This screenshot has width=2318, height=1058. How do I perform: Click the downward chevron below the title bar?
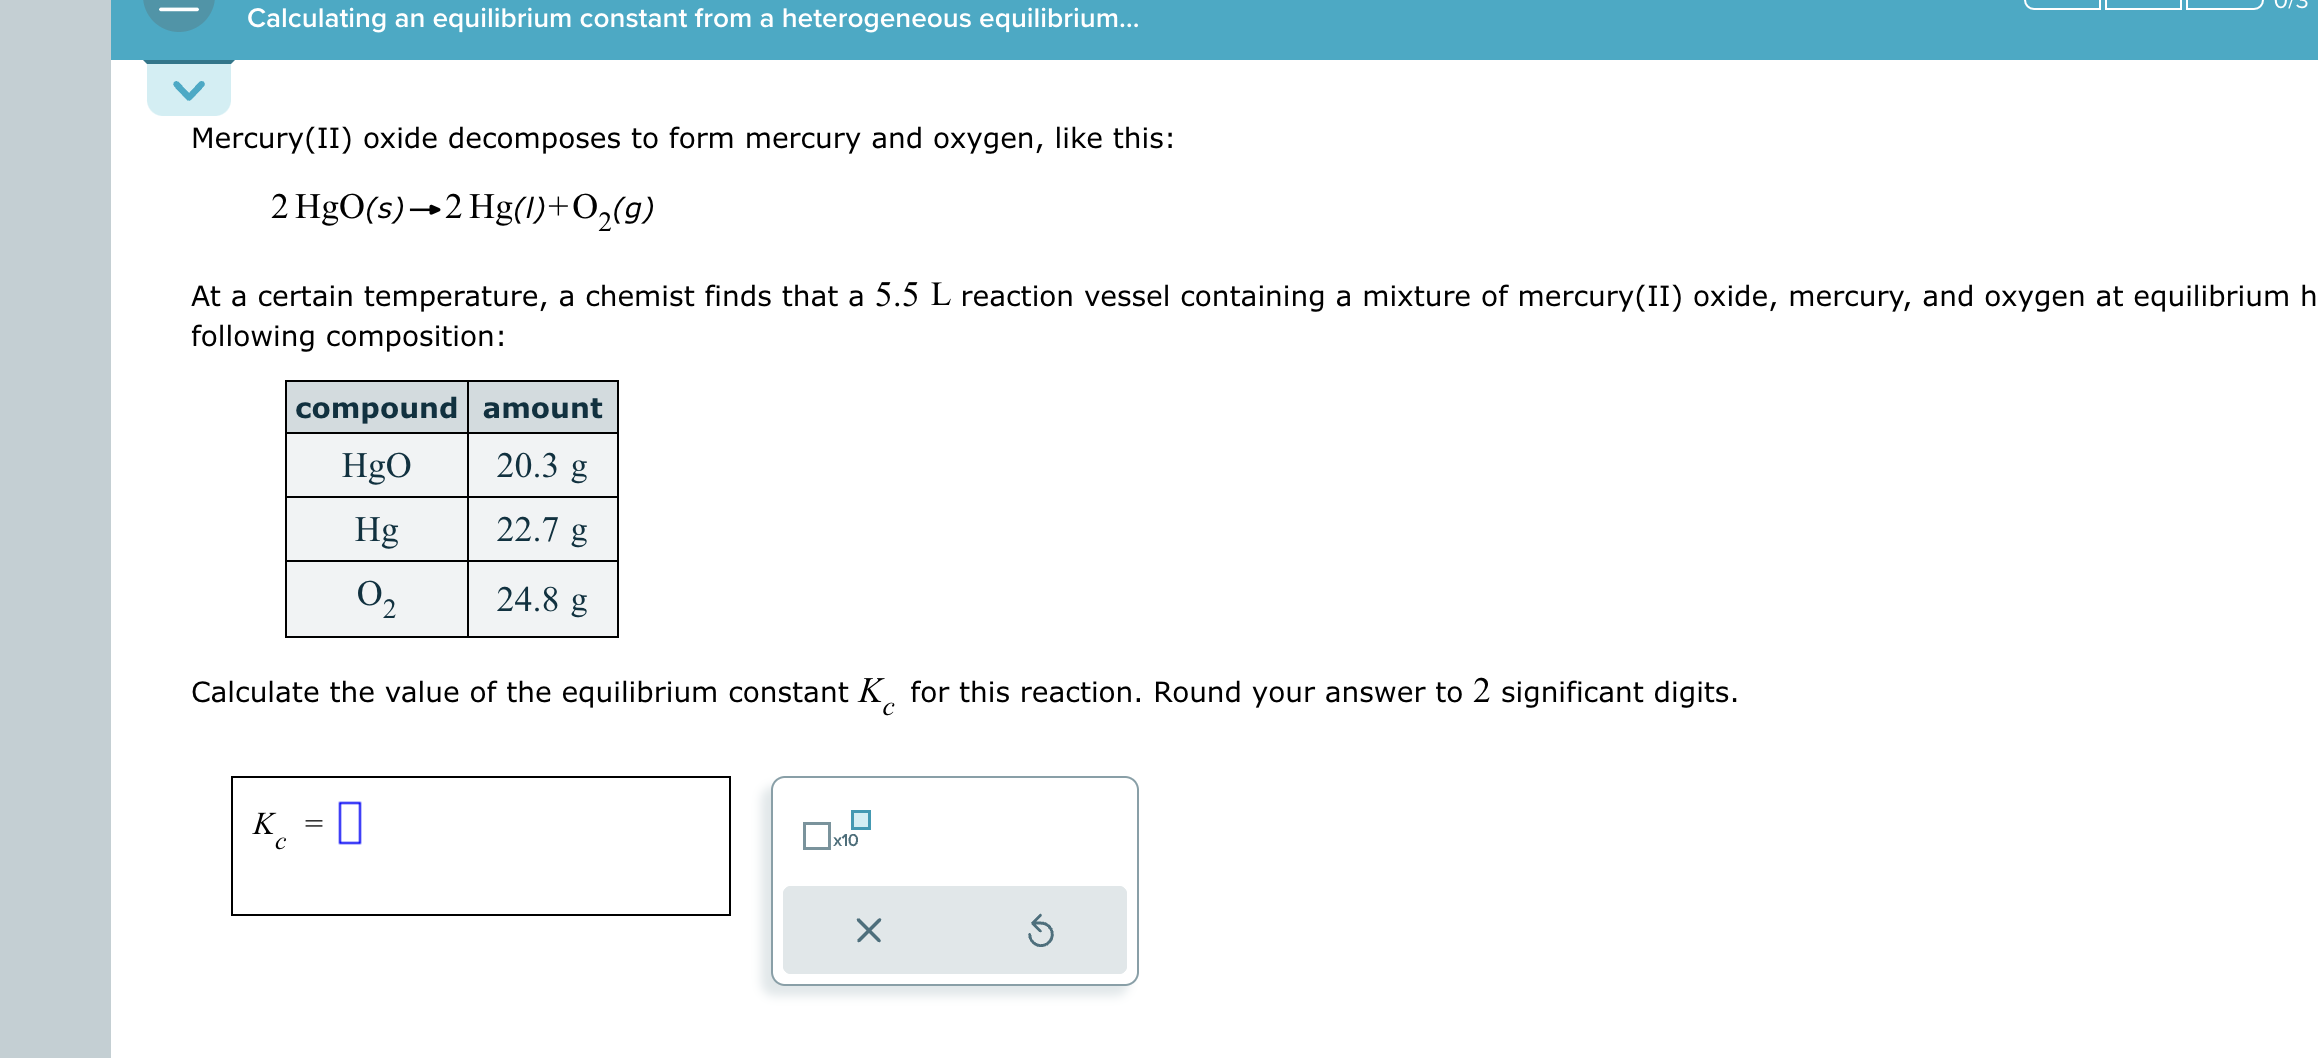190,90
